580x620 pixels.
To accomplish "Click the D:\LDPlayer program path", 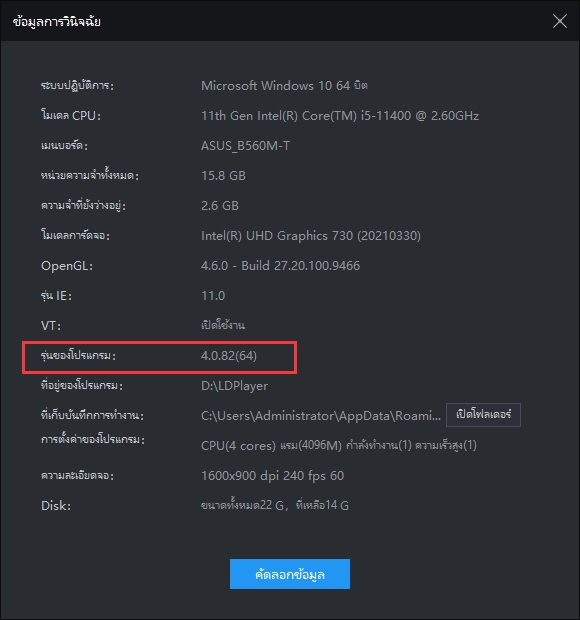I will tap(234, 386).
